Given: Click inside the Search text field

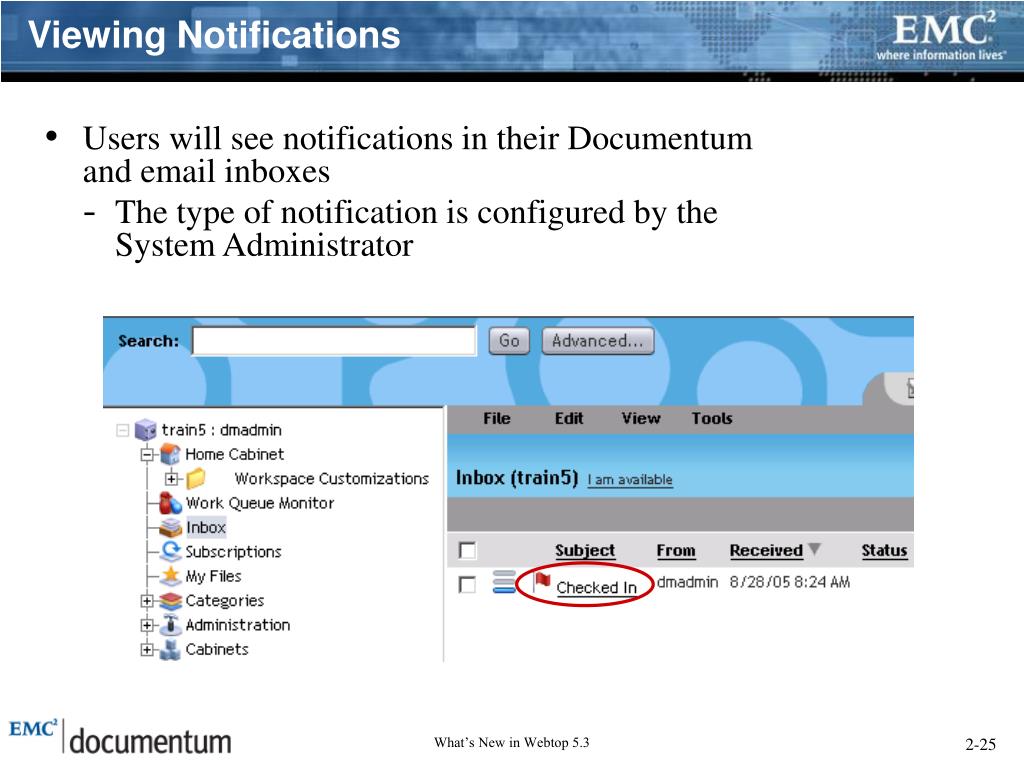Looking at the screenshot, I should [334, 341].
